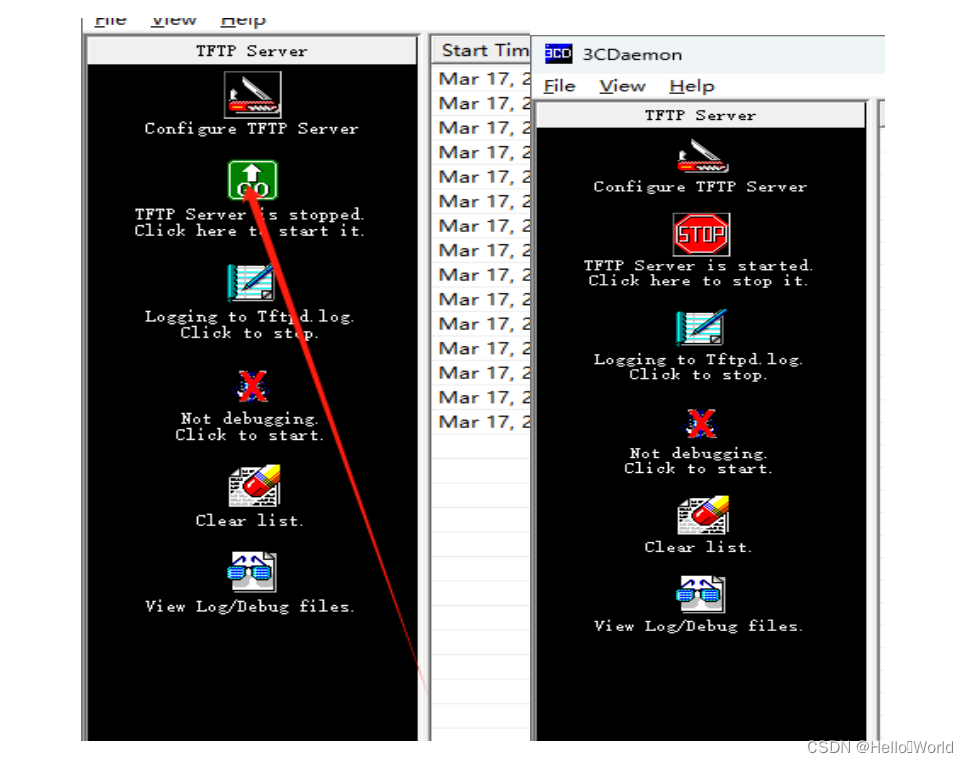Open Configure TFTP Server knife icon, right 3CDaemon window
The image size is (969, 763).
coord(702,156)
